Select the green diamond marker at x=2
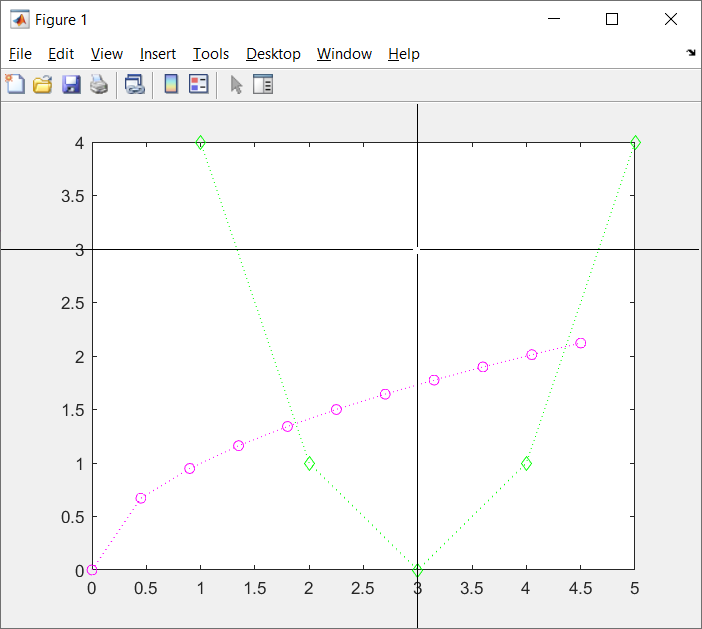This screenshot has width=702, height=629. pos(309,463)
